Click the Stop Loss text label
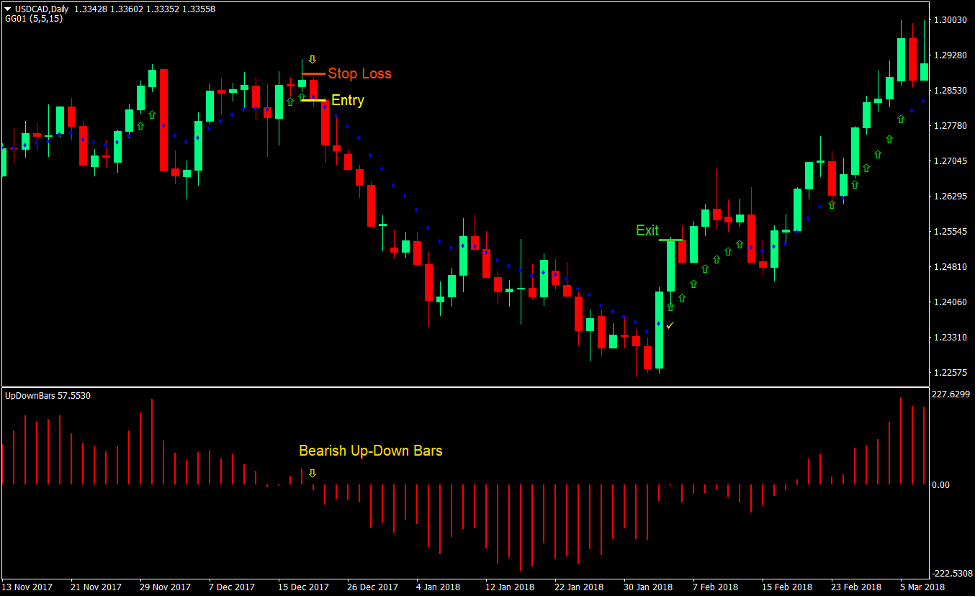977x597 pixels. pyautogui.click(x=360, y=73)
